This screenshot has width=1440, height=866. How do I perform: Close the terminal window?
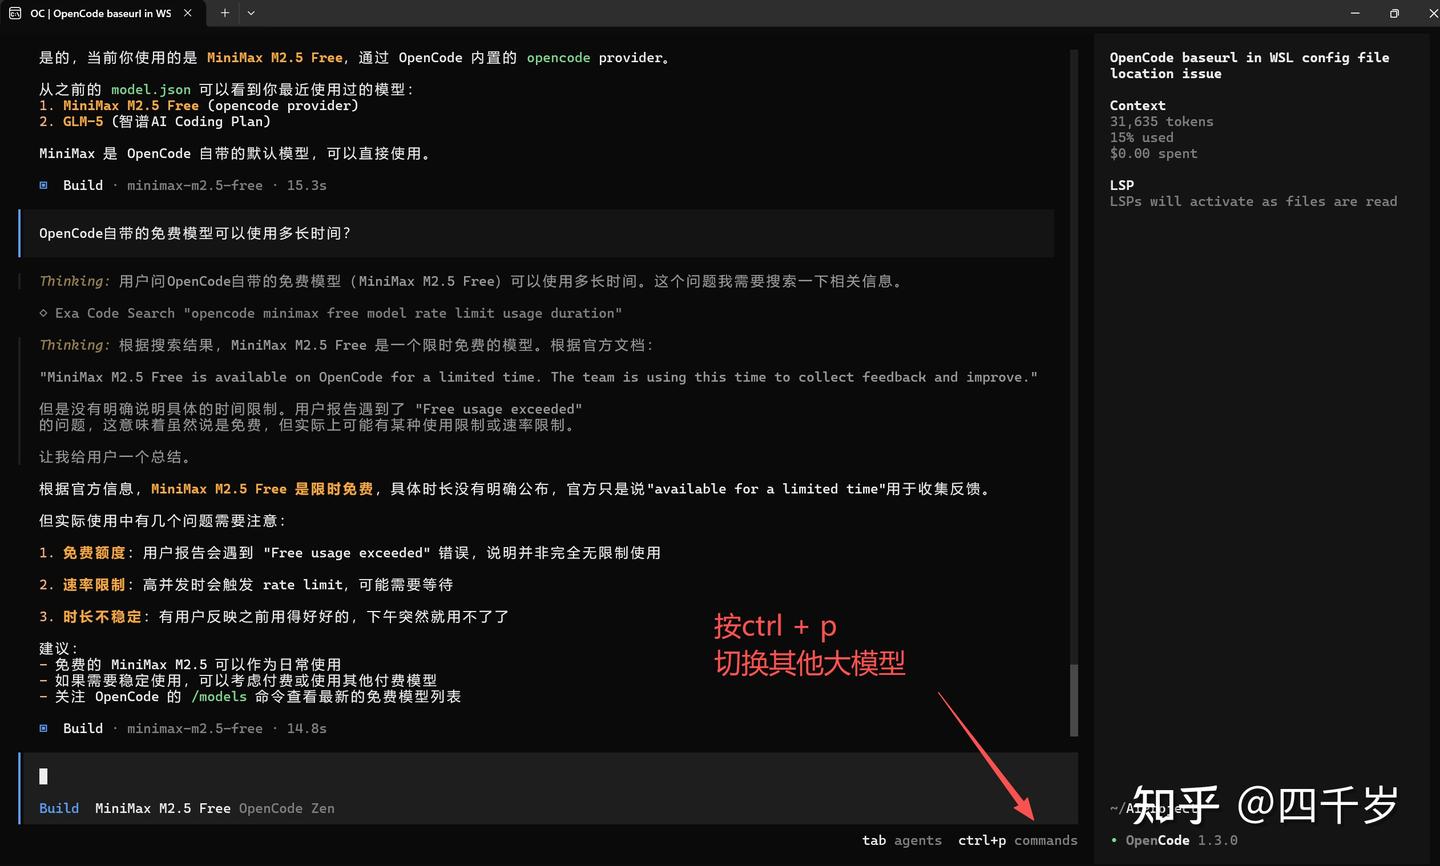click(x=1432, y=13)
